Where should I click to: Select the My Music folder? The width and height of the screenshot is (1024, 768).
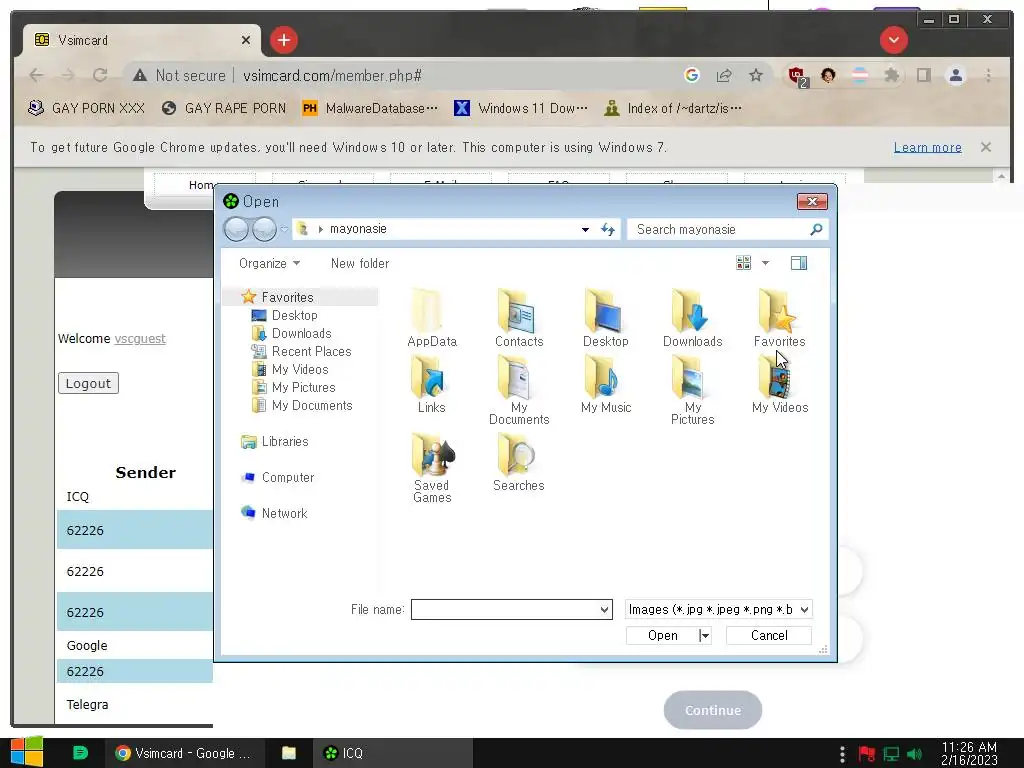pos(605,384)
